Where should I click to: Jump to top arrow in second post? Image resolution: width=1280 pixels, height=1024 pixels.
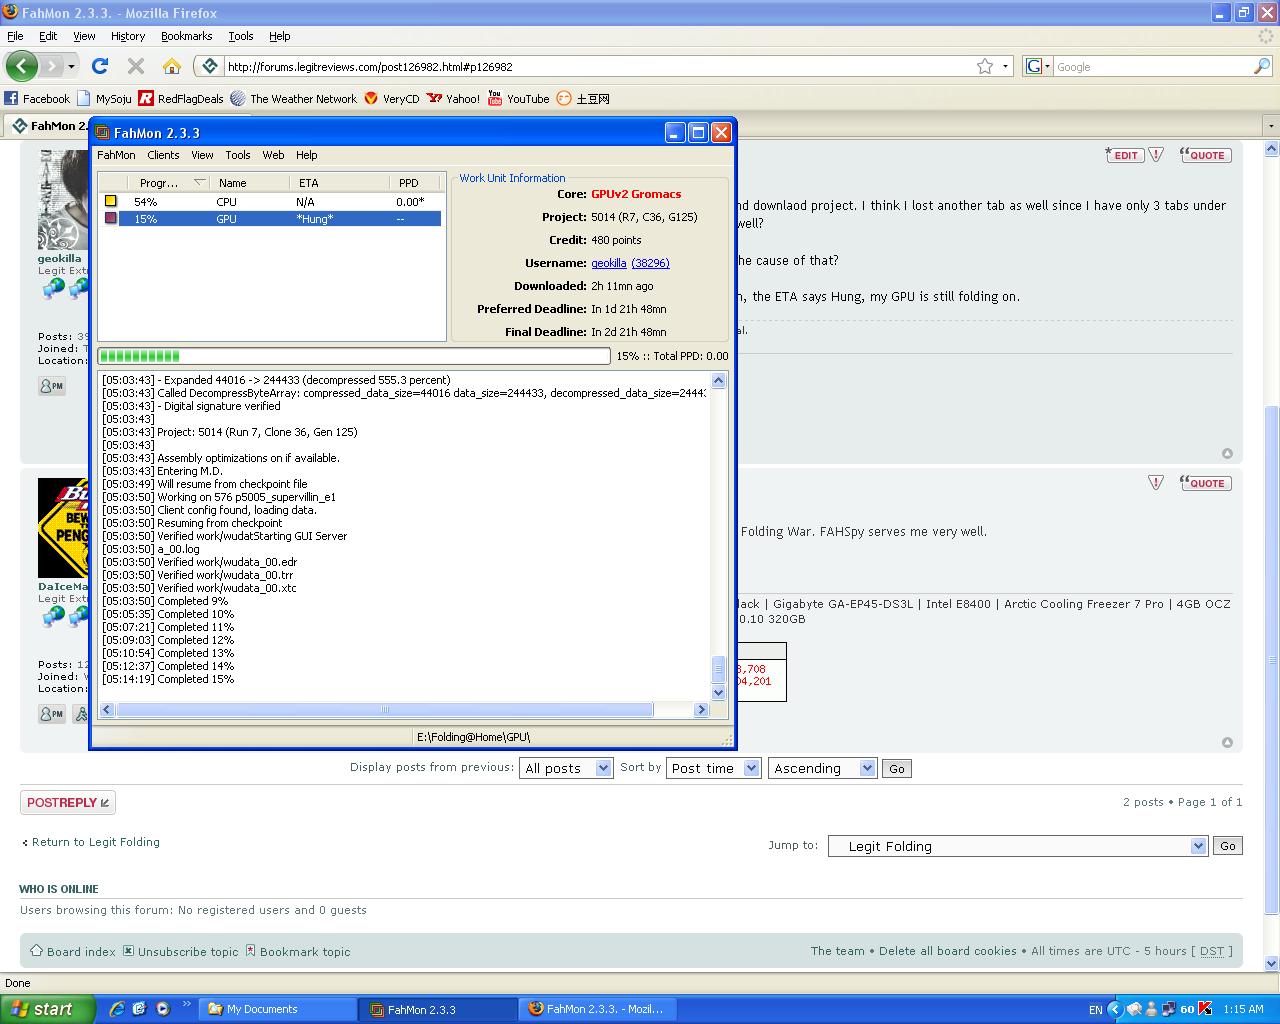pos(1227,742)
